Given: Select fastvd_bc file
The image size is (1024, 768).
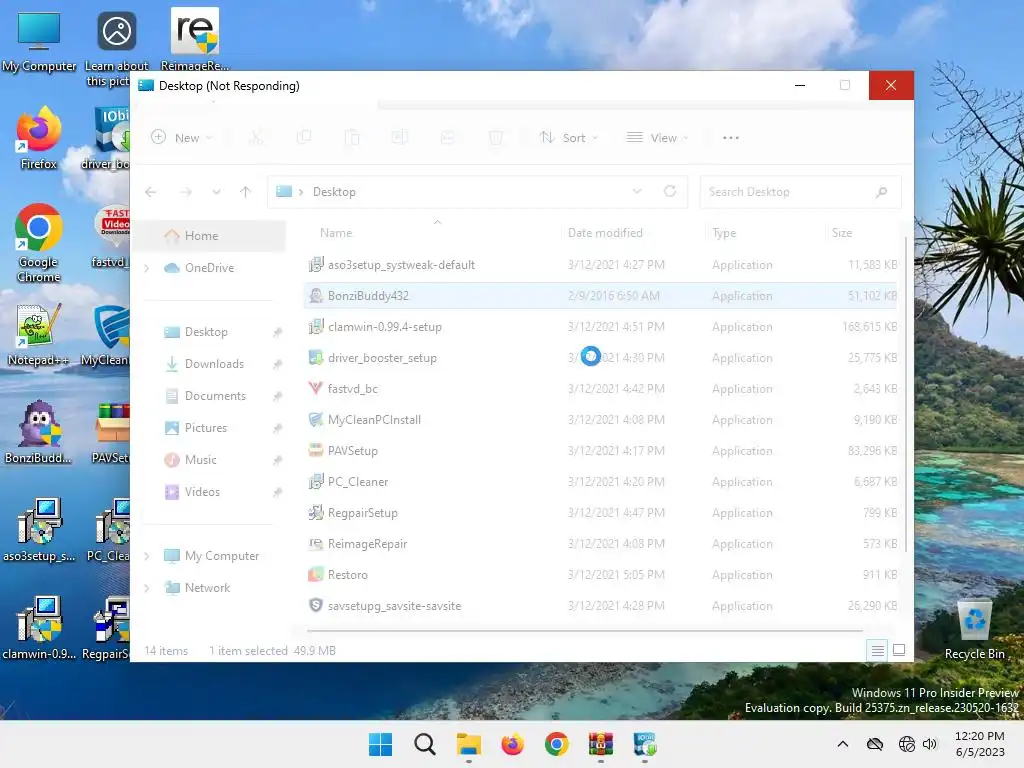Looking at the screenshot, I should pyautogui.click(x=601, y=389).
